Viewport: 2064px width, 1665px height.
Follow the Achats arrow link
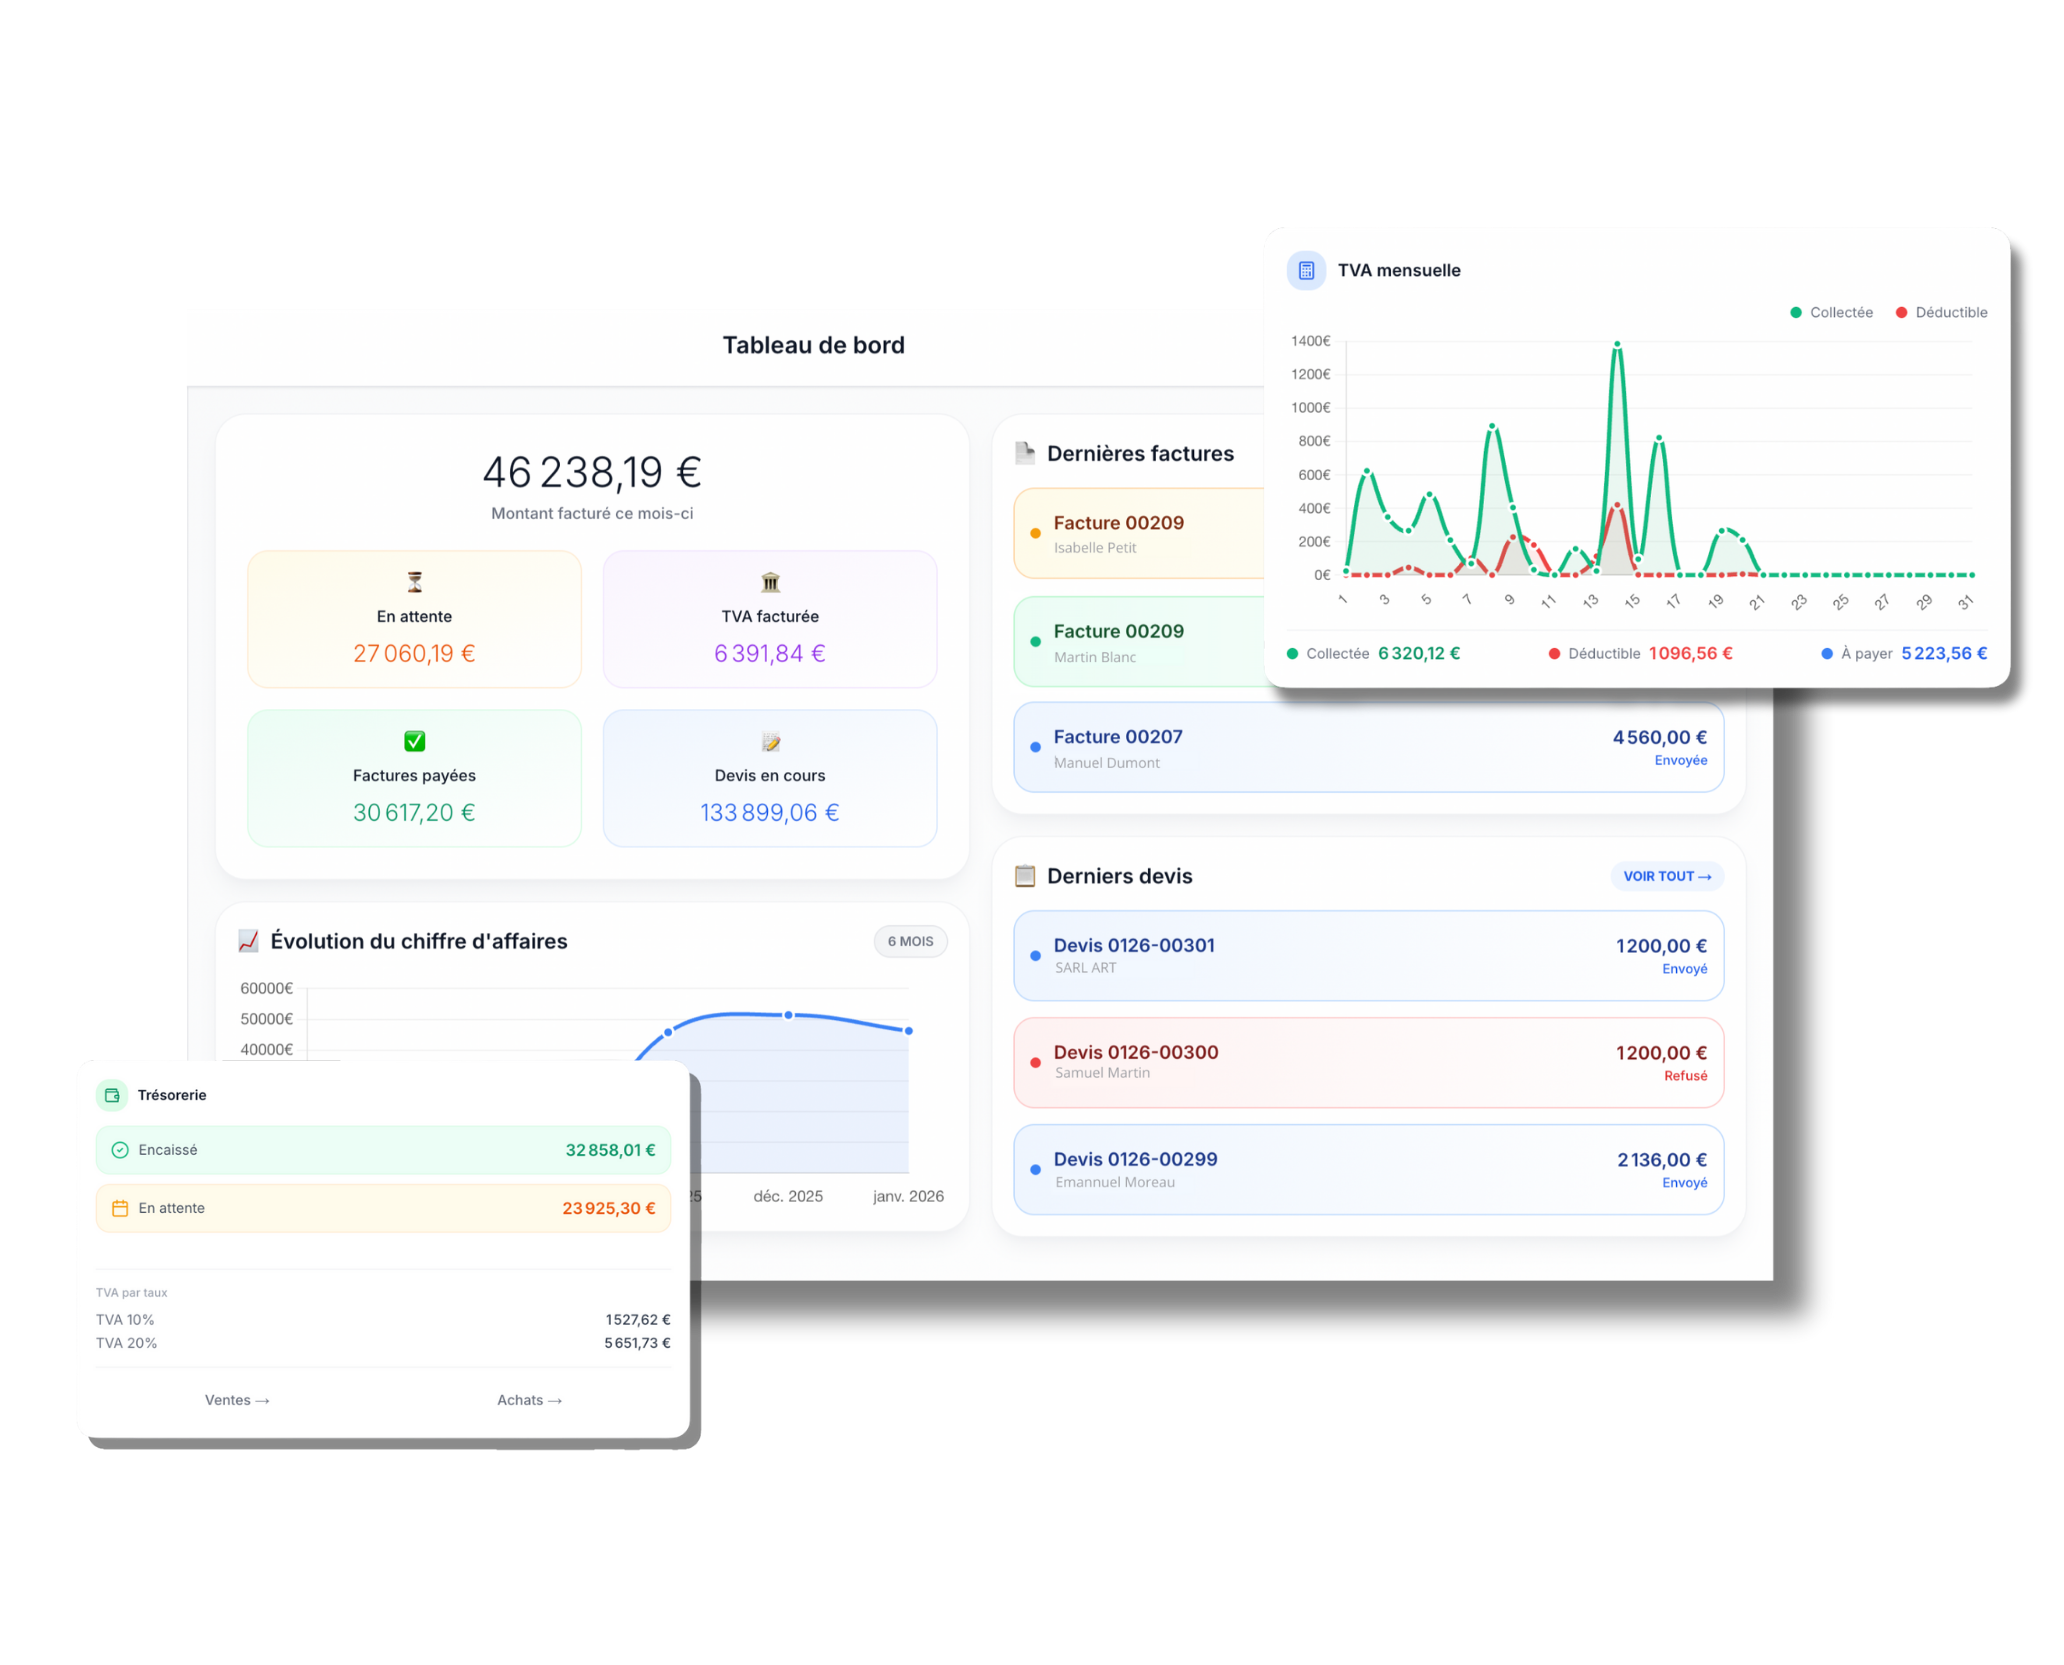pyautogui.click(x=530, y=1400)
